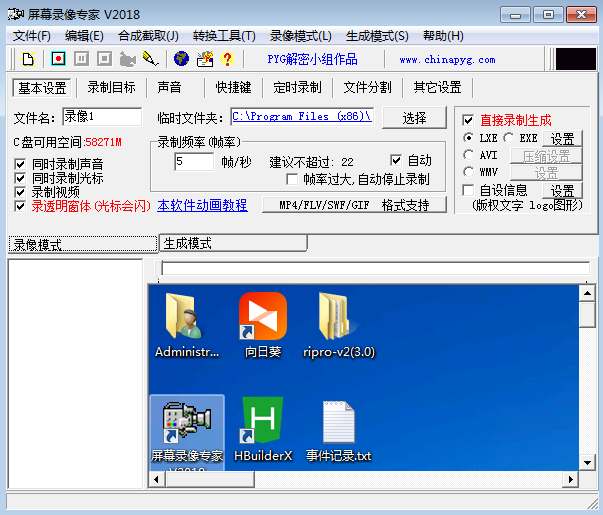Click the camera toolbar icon
This screenshot has width=603, height=515.
point(128,59)
